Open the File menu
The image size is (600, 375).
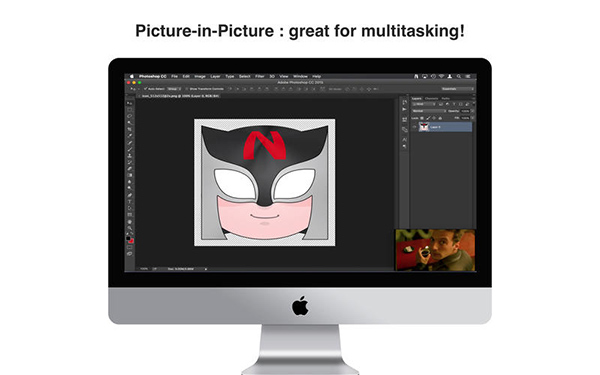pyautogui.click(x=174, y=76)
